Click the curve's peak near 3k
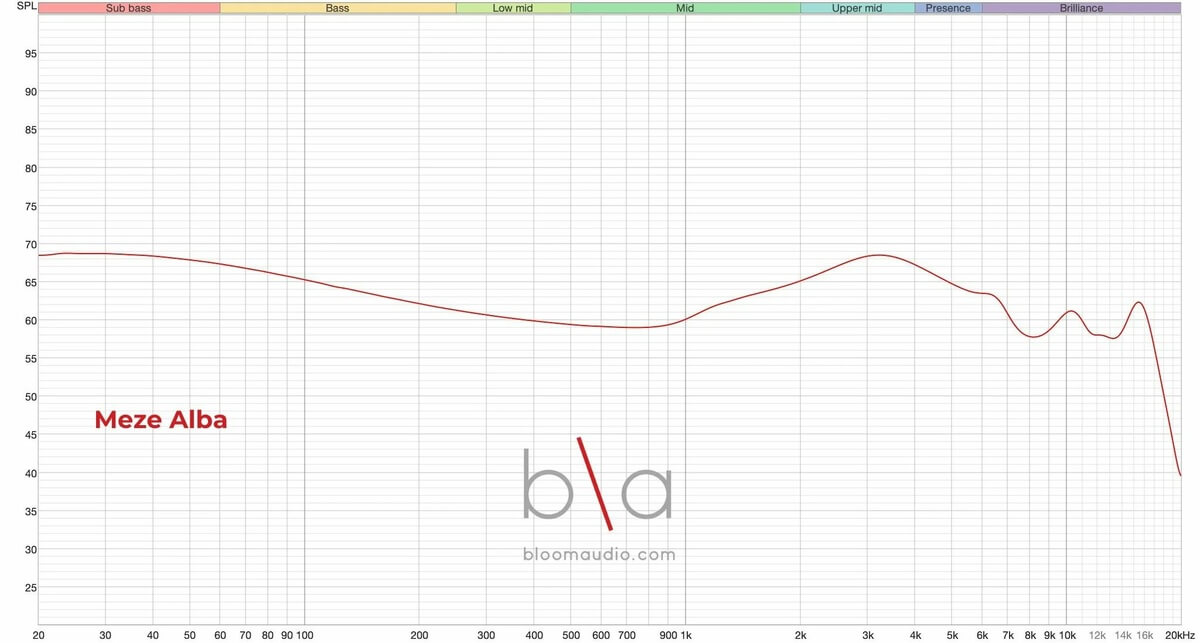Image resolution: width=1200 pixels, height=643 pixels. click(x=878, y=255)
